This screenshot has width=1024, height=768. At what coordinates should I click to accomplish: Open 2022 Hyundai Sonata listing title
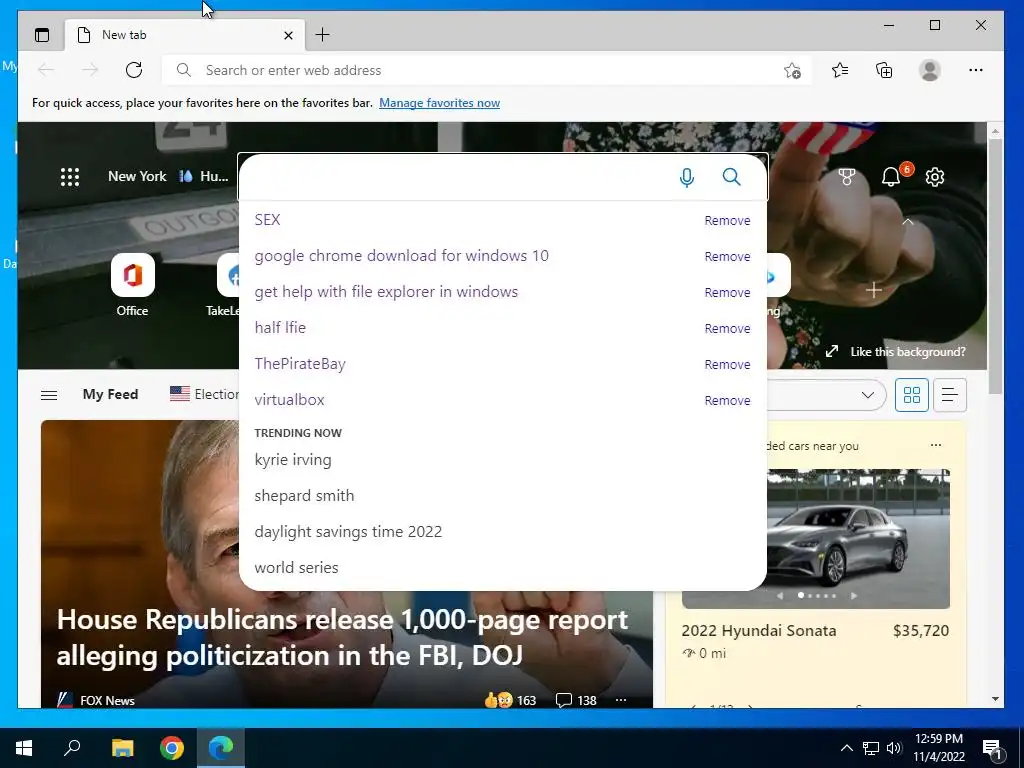tap(759, 631)
